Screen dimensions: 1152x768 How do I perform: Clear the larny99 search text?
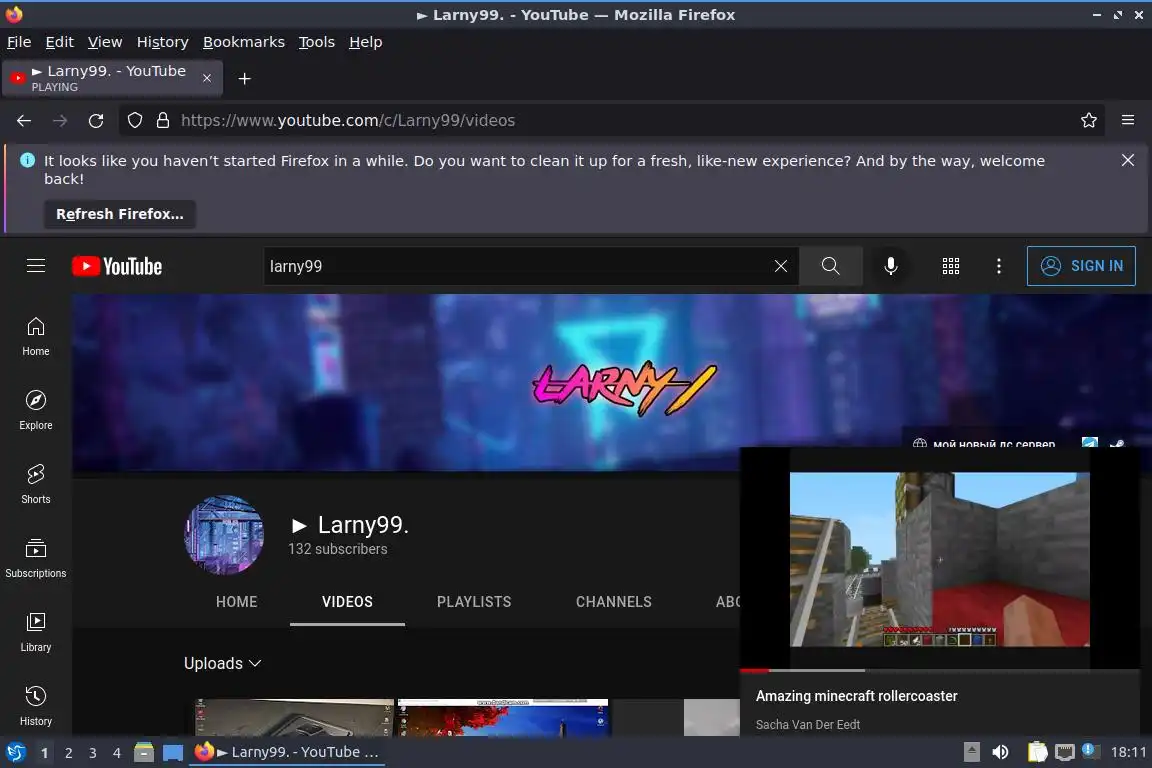(780, 266)
